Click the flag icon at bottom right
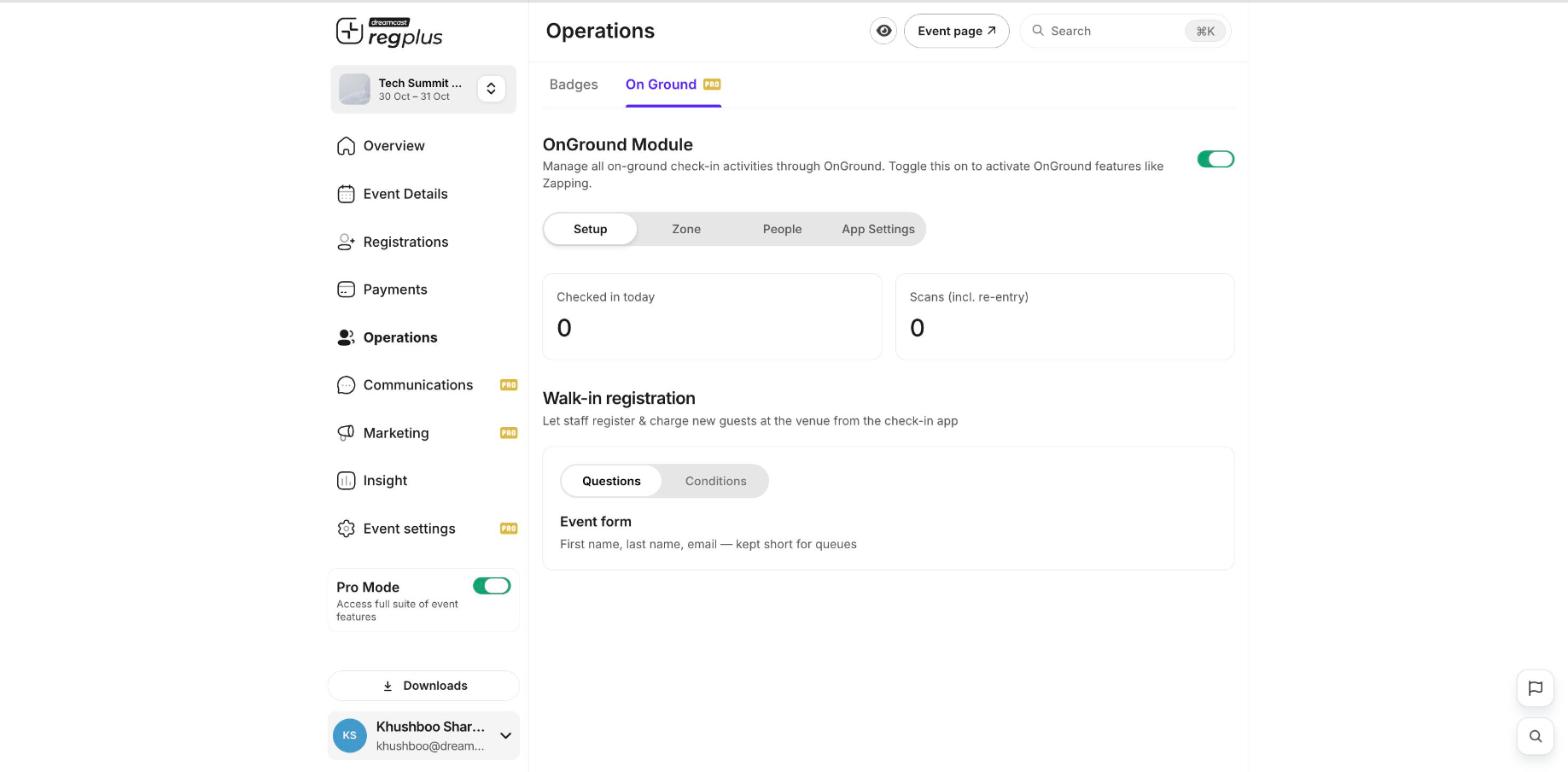This screenshot has height=772, width=1568. (x=1535, y=688)
